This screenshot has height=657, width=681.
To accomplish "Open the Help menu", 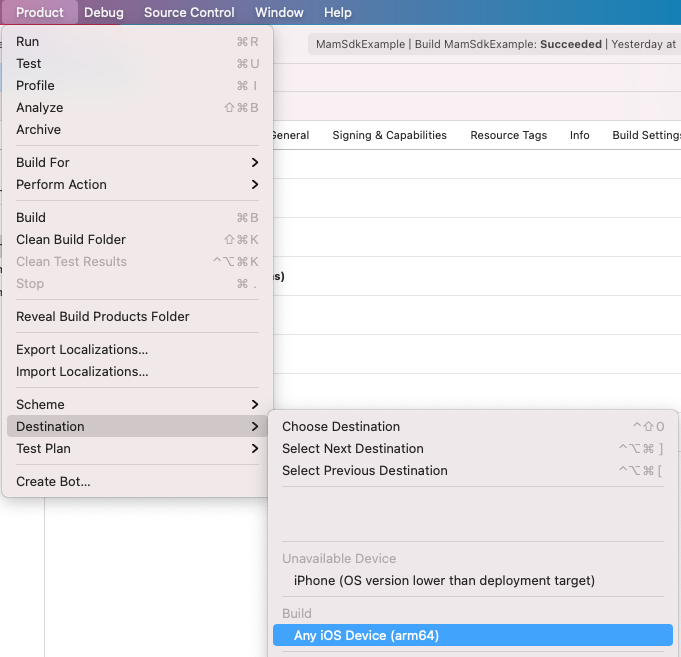I will [x=337, y=12].
